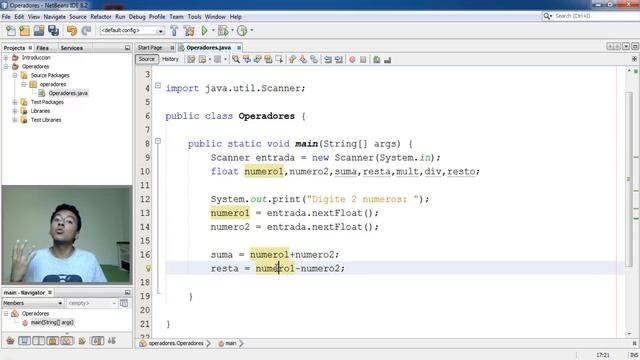The image size is (640, 360).
Task: Switch to the Services tab
Action: [71, 48]
